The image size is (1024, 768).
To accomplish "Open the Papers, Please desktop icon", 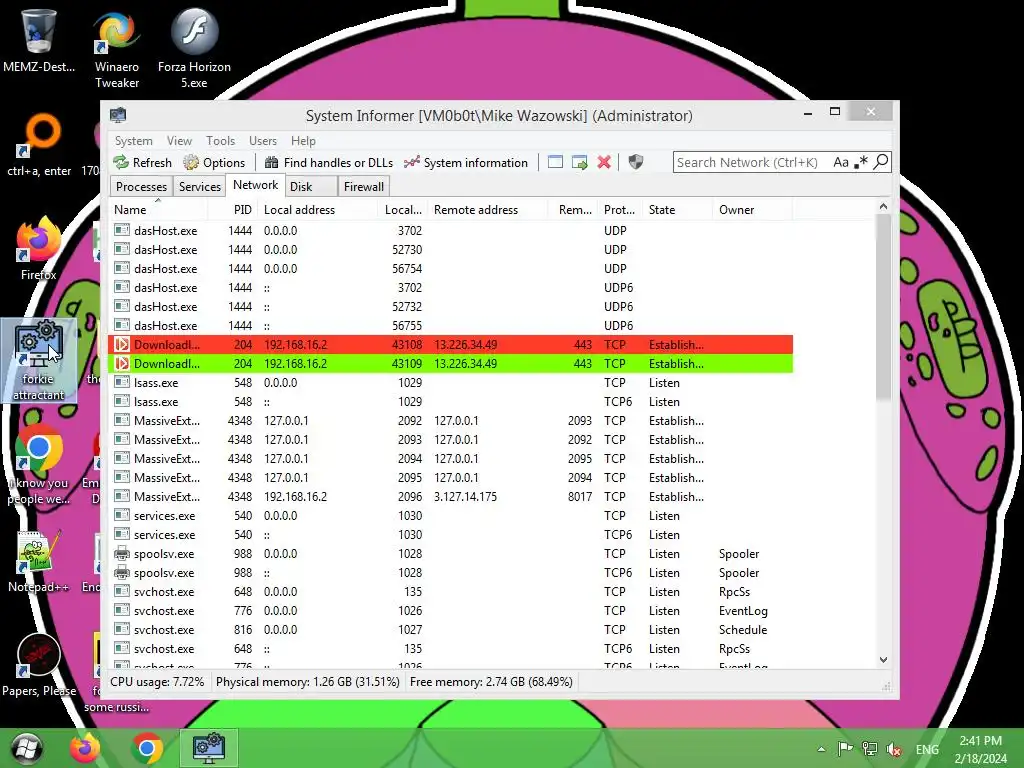I will 39,665.
